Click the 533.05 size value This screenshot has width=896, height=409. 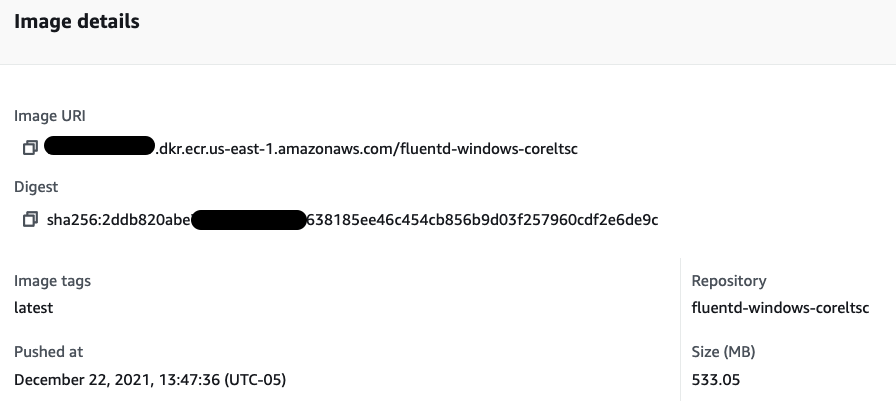coord(713,380)
